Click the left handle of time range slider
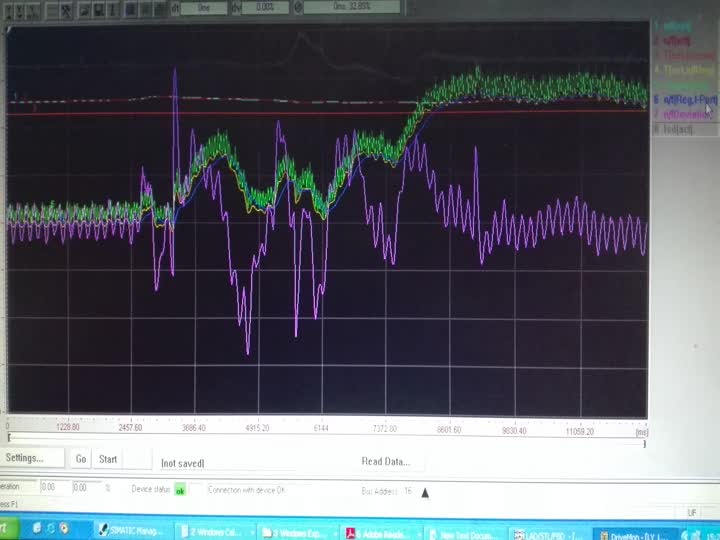The image size is (720, 540). (x=9, y=438)
